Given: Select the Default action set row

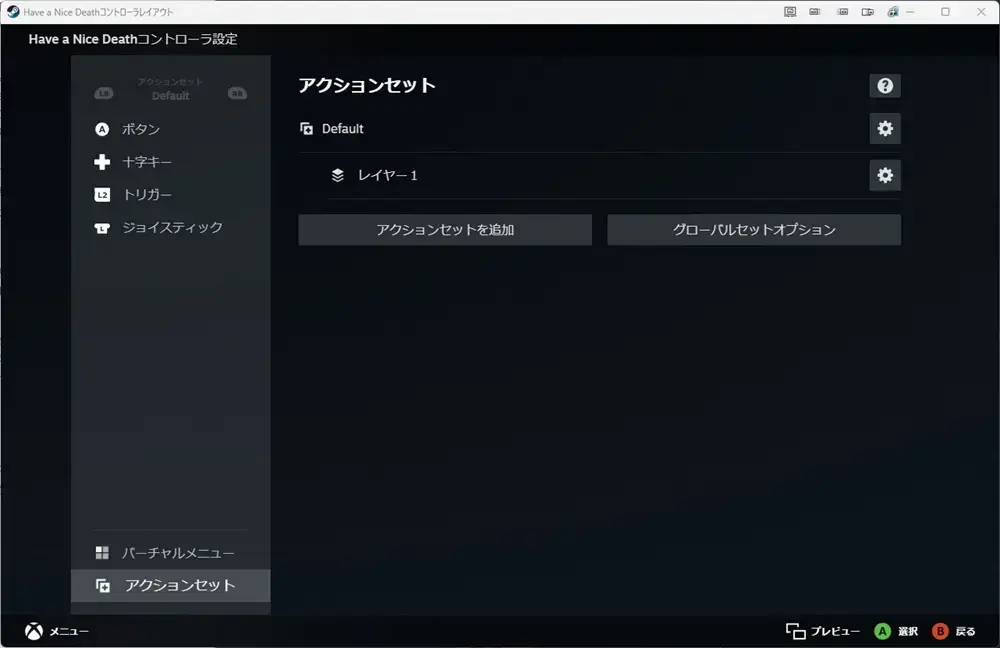Looking at the screenshot, I should [x=582, y=129].
